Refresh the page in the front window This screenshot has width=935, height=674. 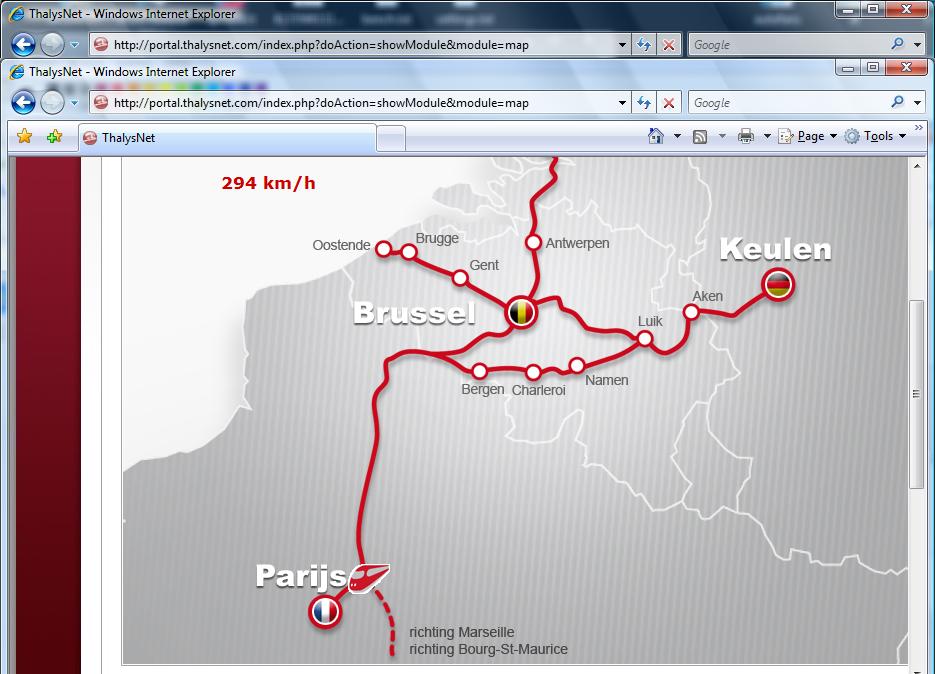[x=644, y=103]
